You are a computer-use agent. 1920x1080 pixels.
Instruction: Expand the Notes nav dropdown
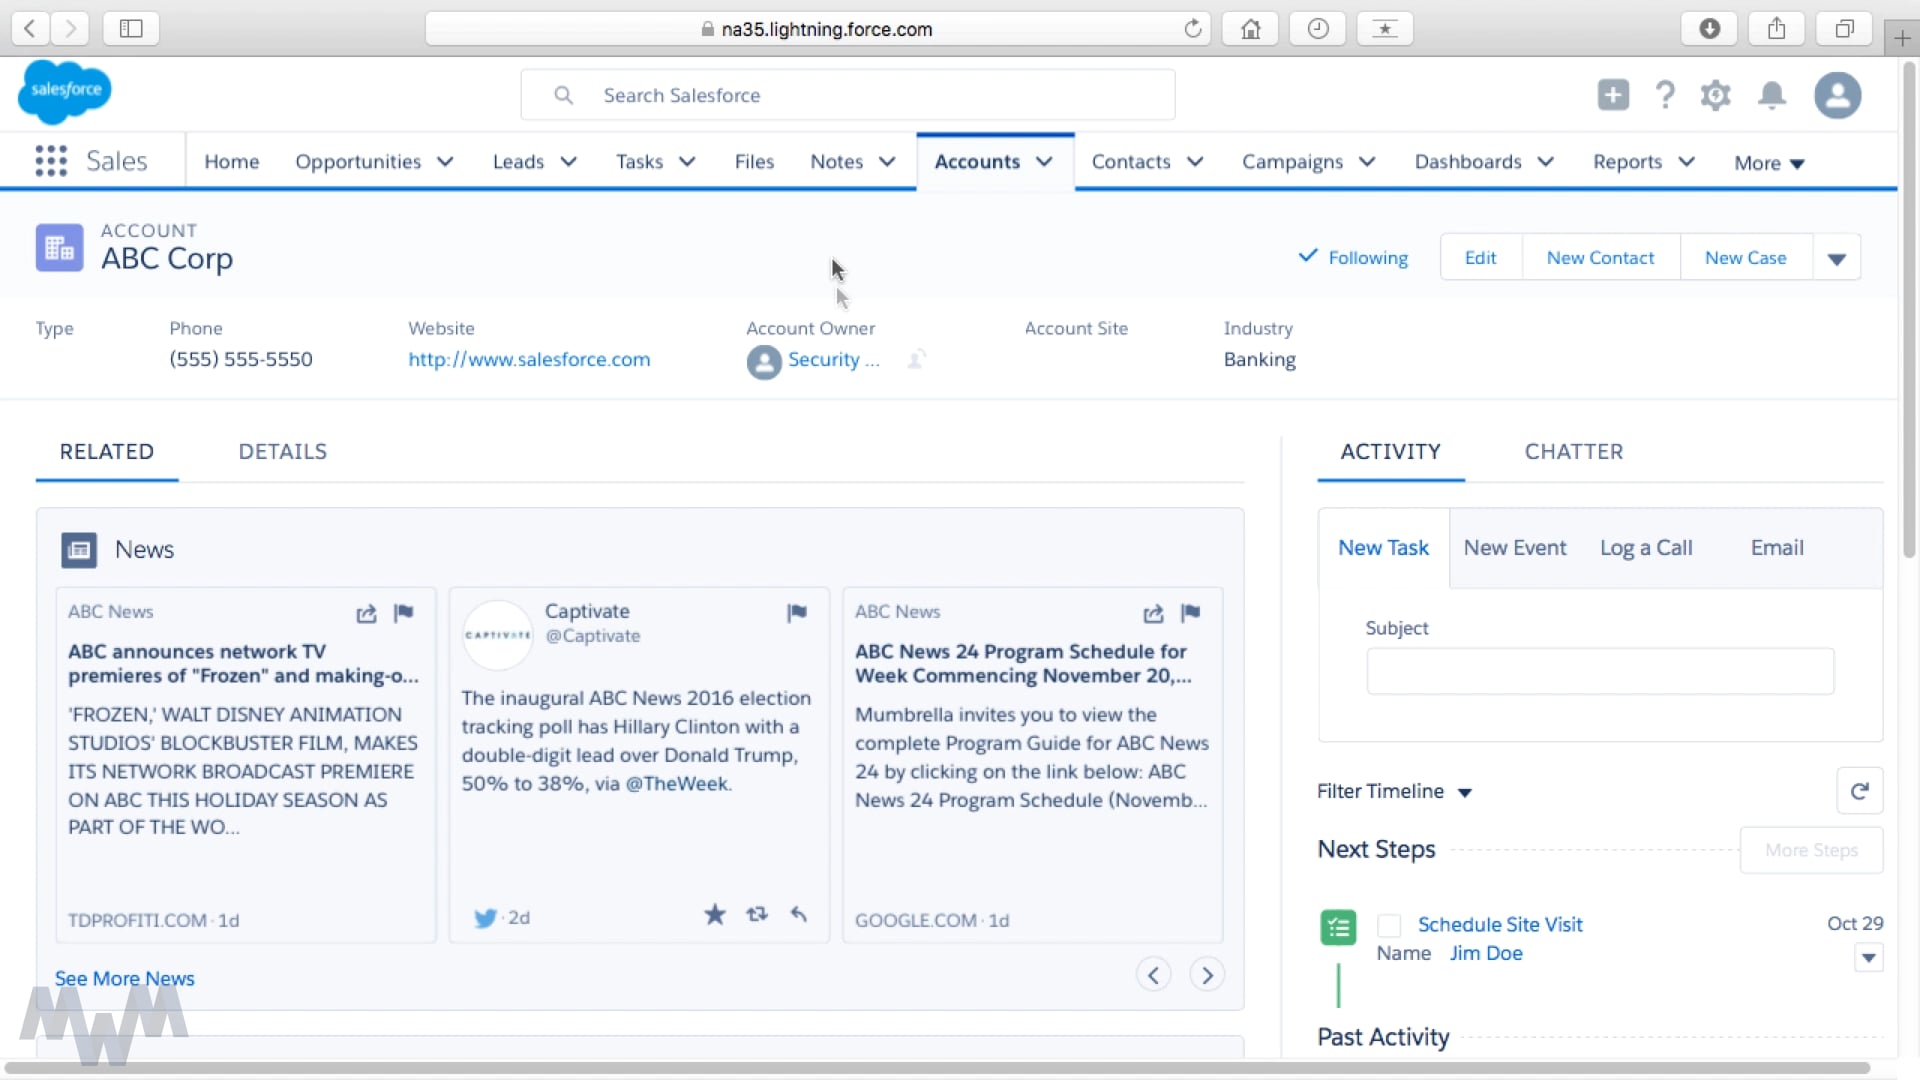[x=887, y=162]
